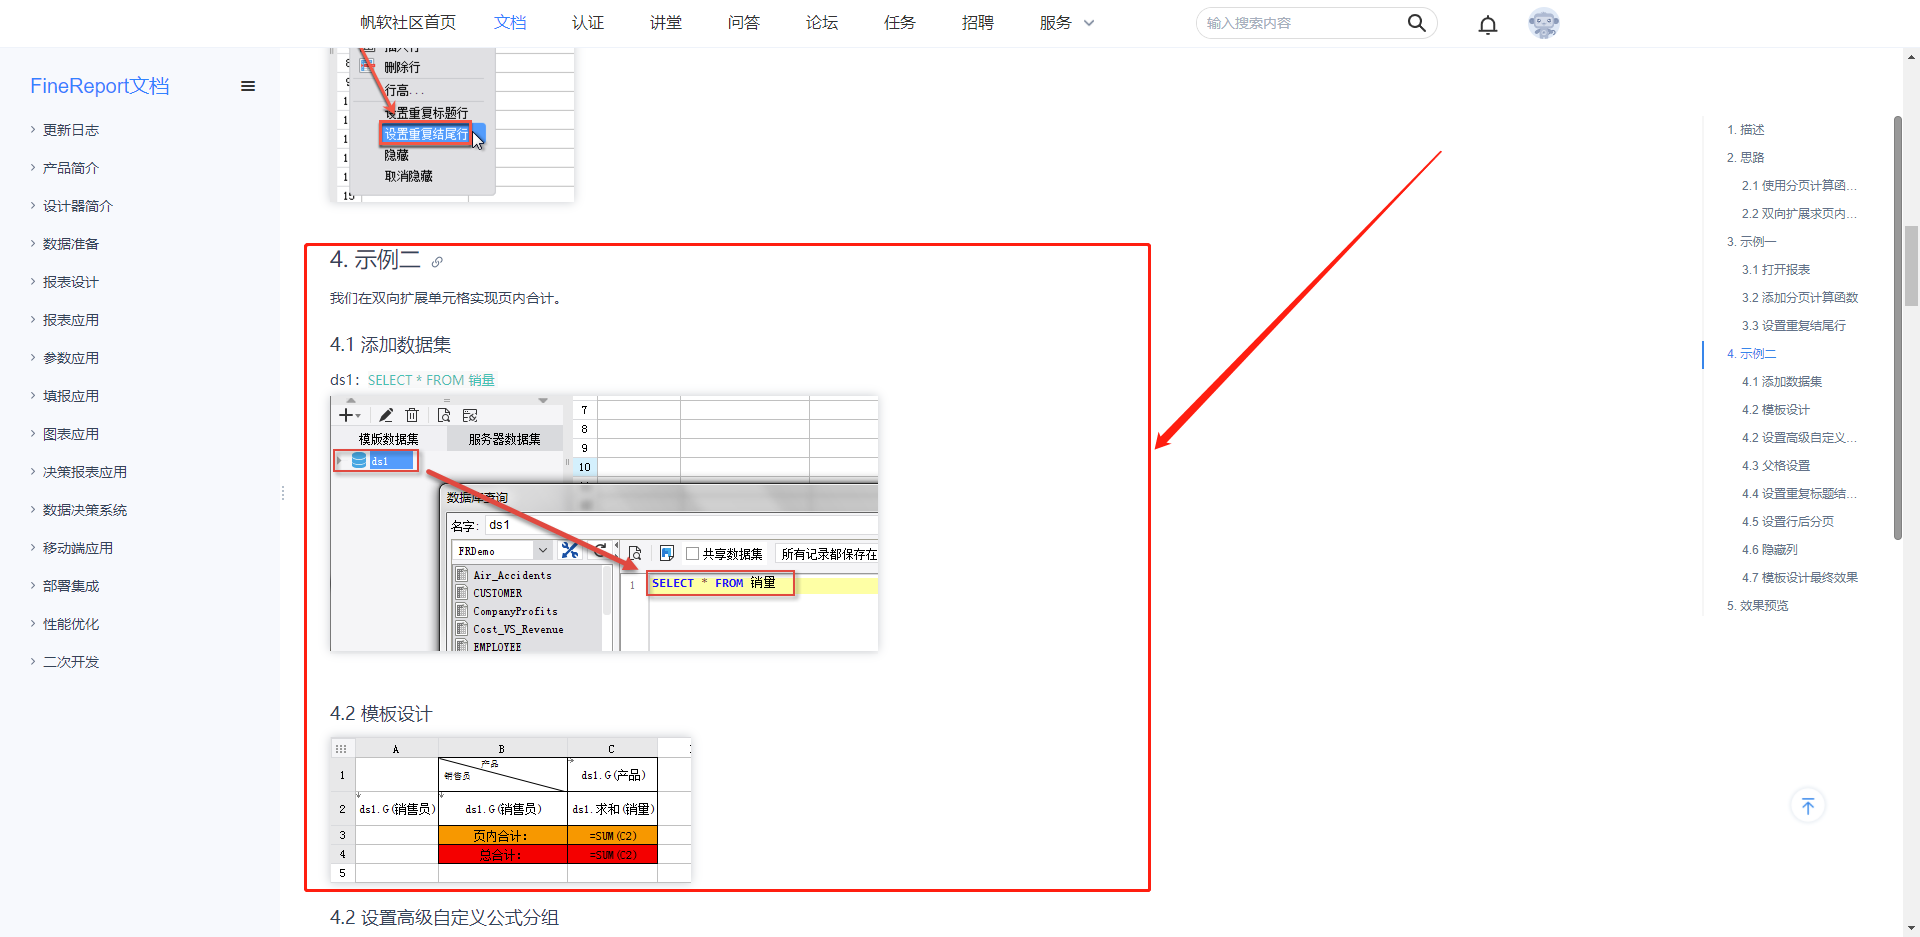Jump to 4.2 模板设计 outline entry
Screen dimensions: 1920x937
(x=1776, y=410)
